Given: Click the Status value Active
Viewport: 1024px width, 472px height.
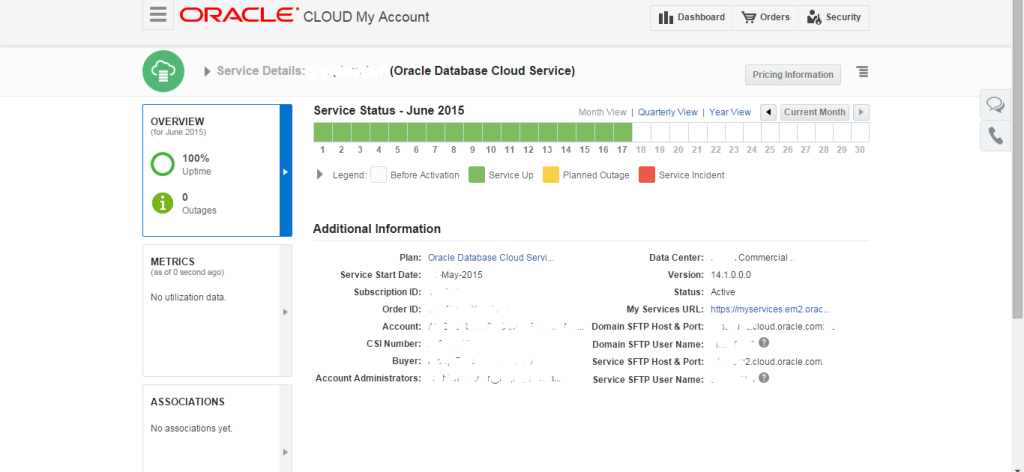Looking at the screenshot, I should coord(723,292).
